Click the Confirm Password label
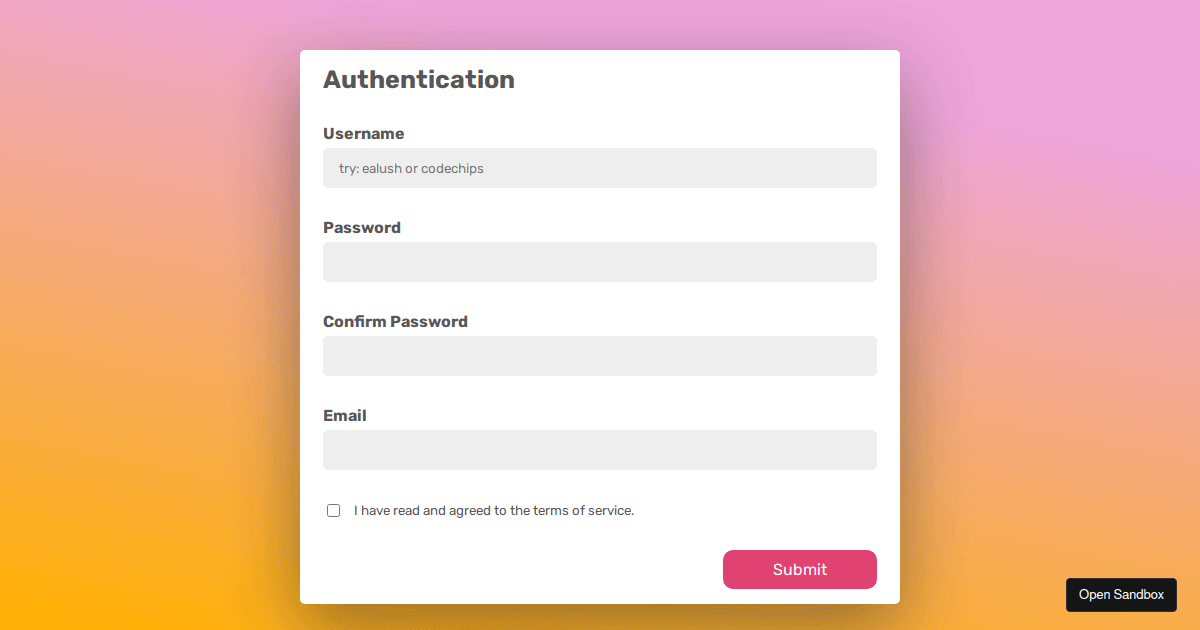Image resolution: width=1200 pixels, height=630 pixels. pos(395,321)
